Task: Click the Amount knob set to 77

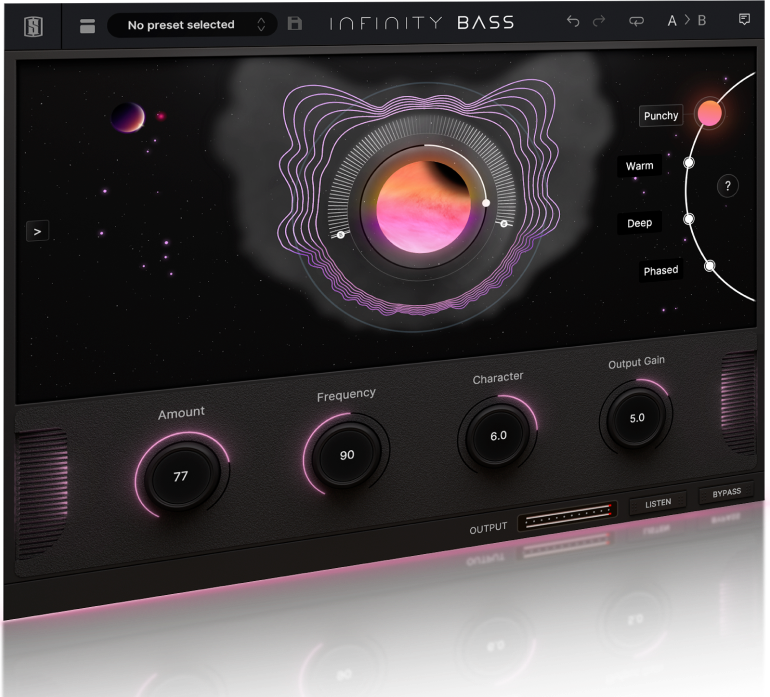Action: (x=181, y=476)
